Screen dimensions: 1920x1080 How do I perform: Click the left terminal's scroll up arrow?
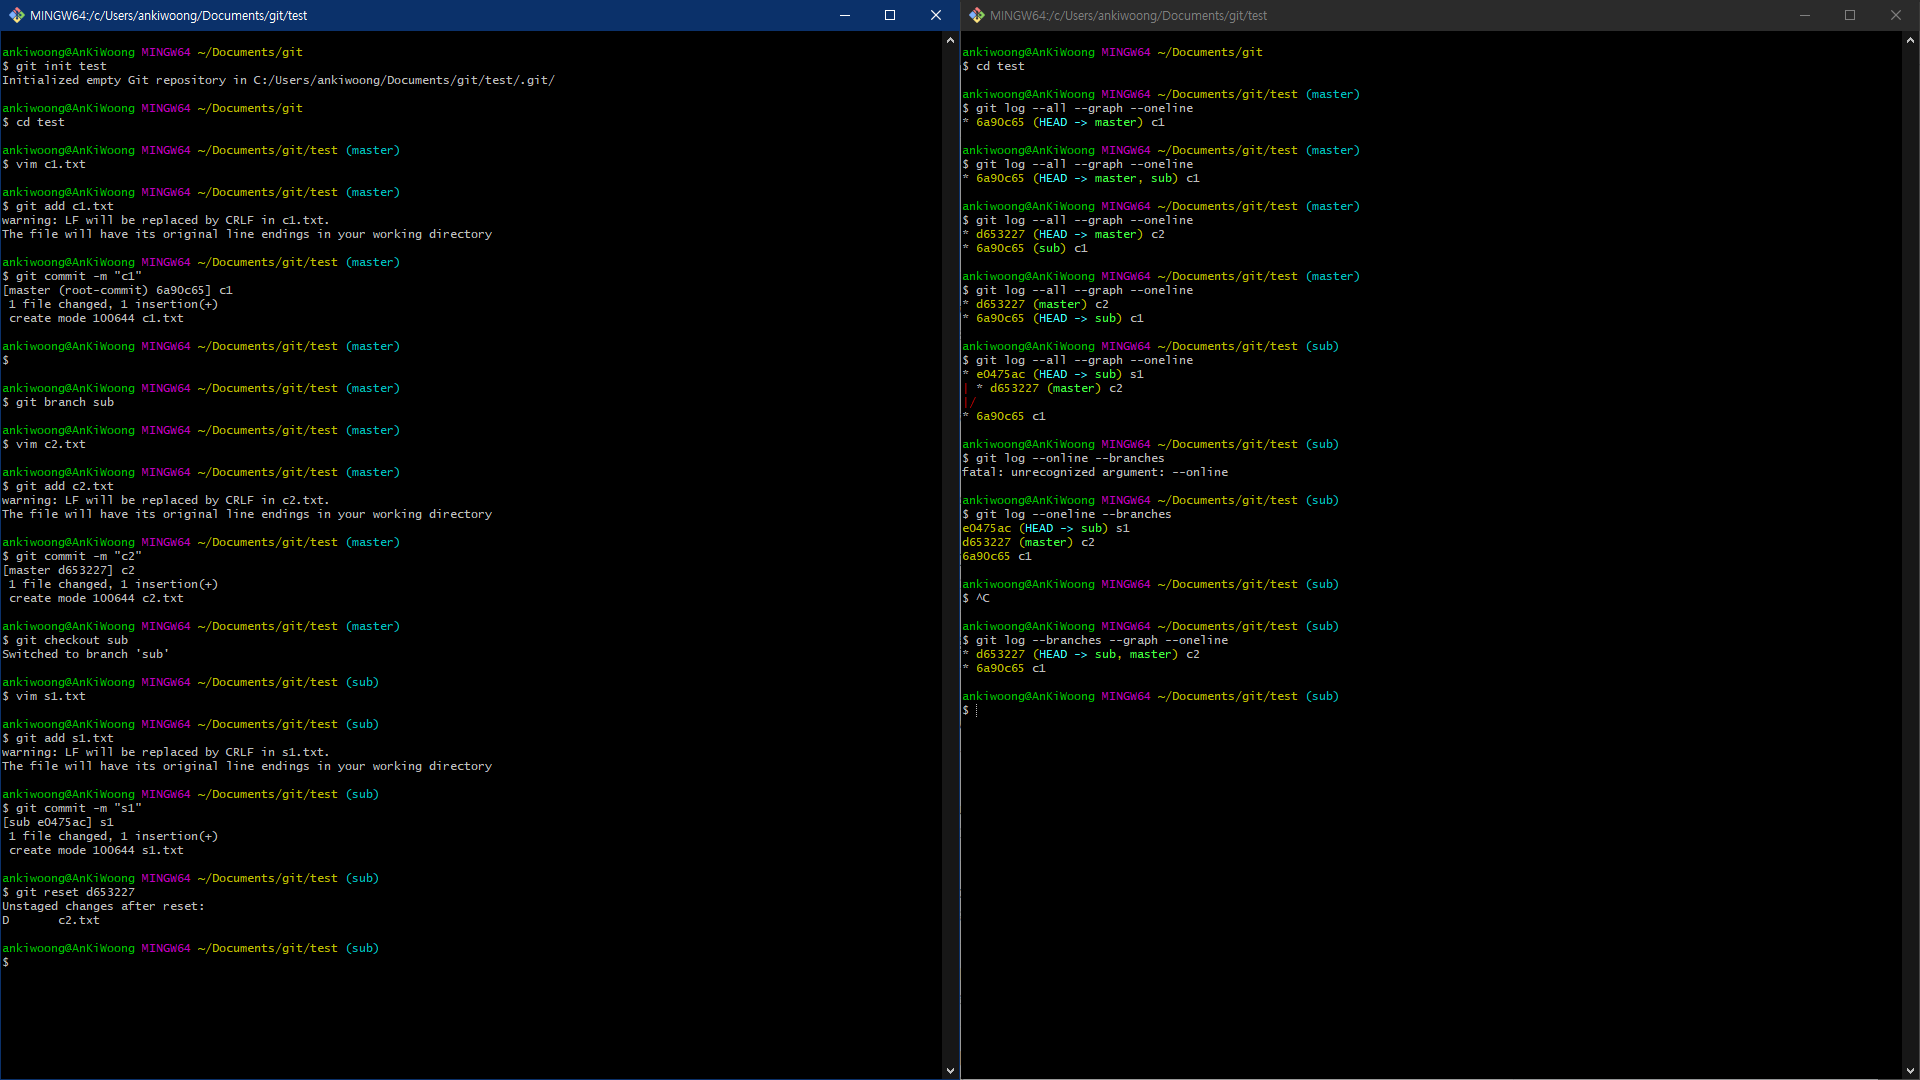click(950, 40)
